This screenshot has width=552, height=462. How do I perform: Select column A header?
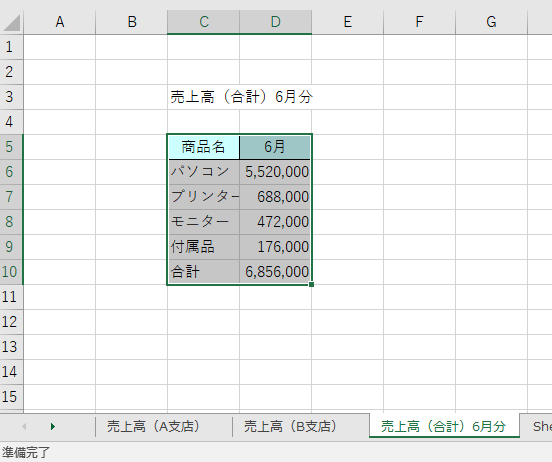pos(60,22)
